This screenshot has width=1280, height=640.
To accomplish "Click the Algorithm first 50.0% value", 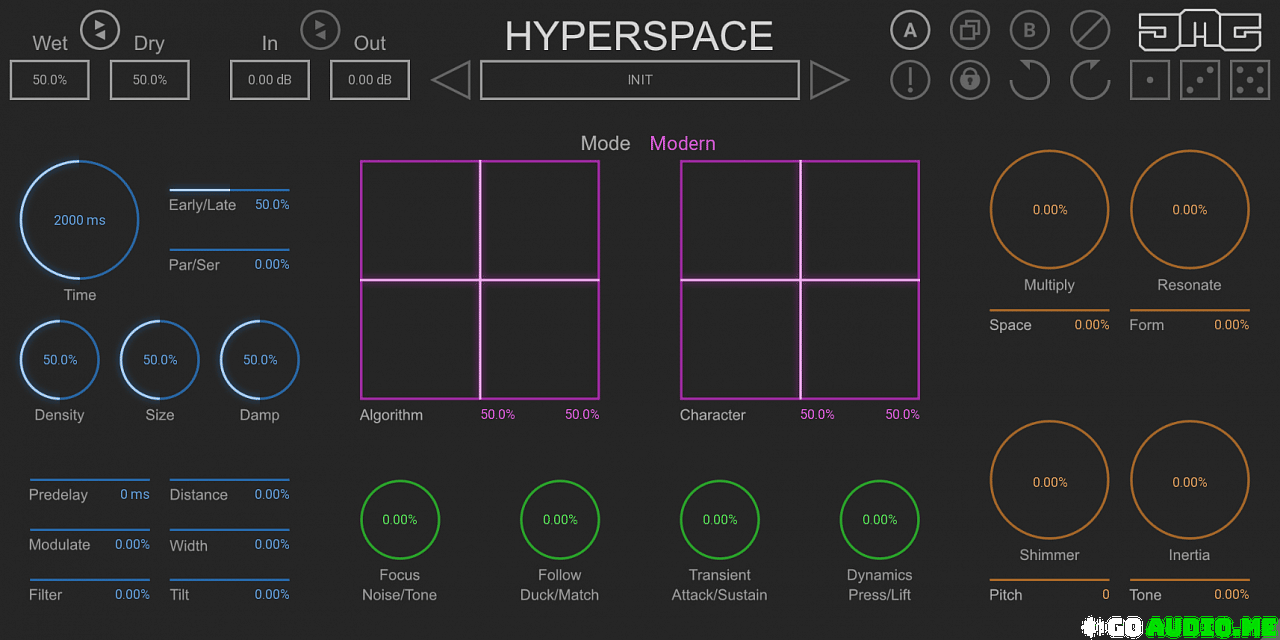I will [498, 414].
